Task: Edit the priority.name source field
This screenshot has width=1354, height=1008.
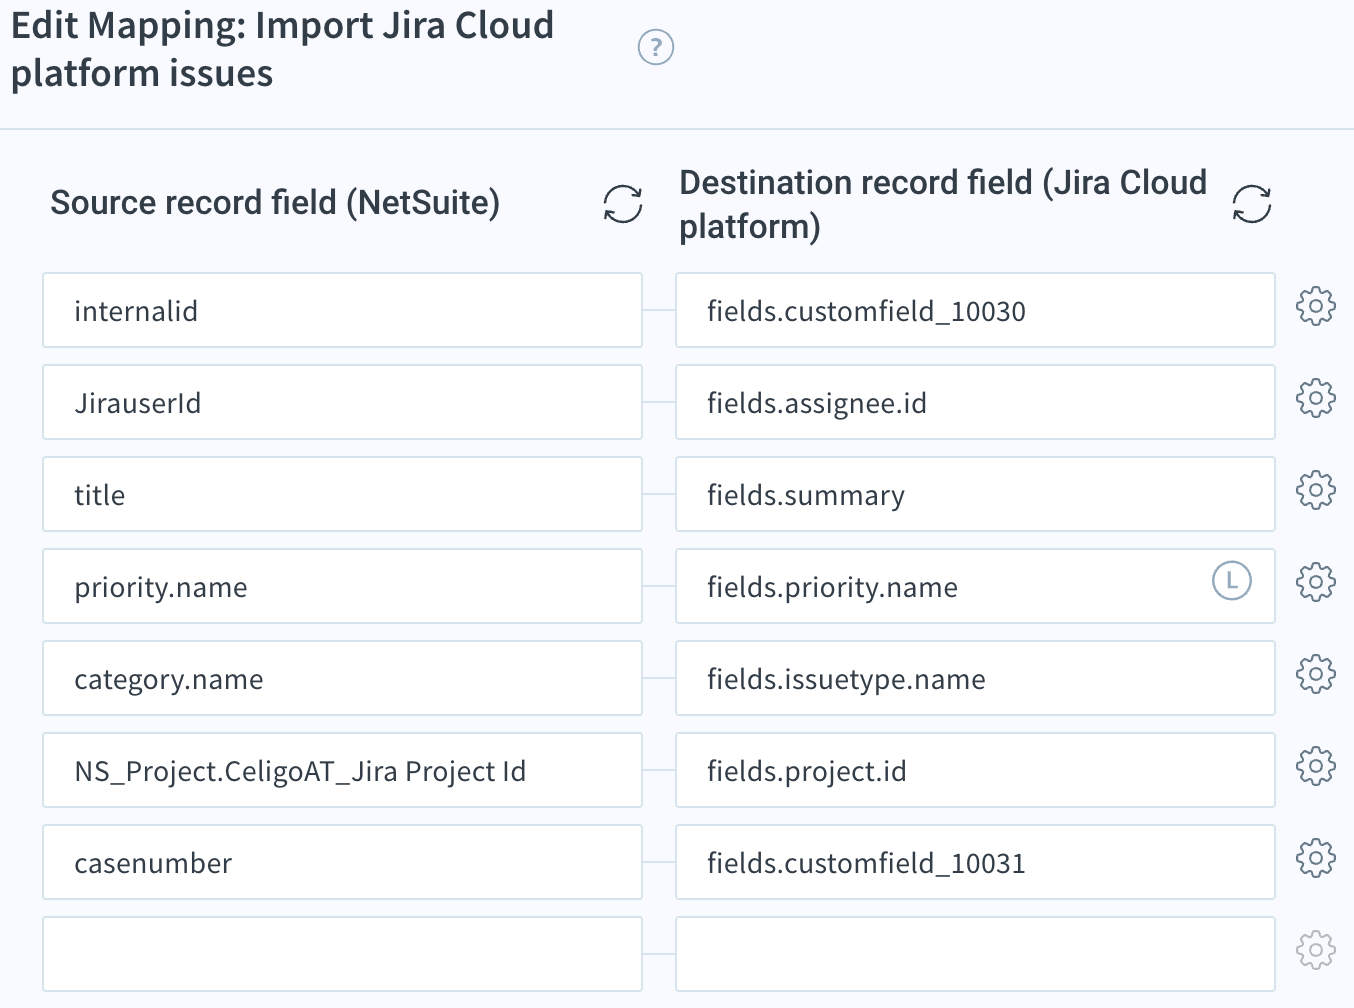Action: coord(342,586)
